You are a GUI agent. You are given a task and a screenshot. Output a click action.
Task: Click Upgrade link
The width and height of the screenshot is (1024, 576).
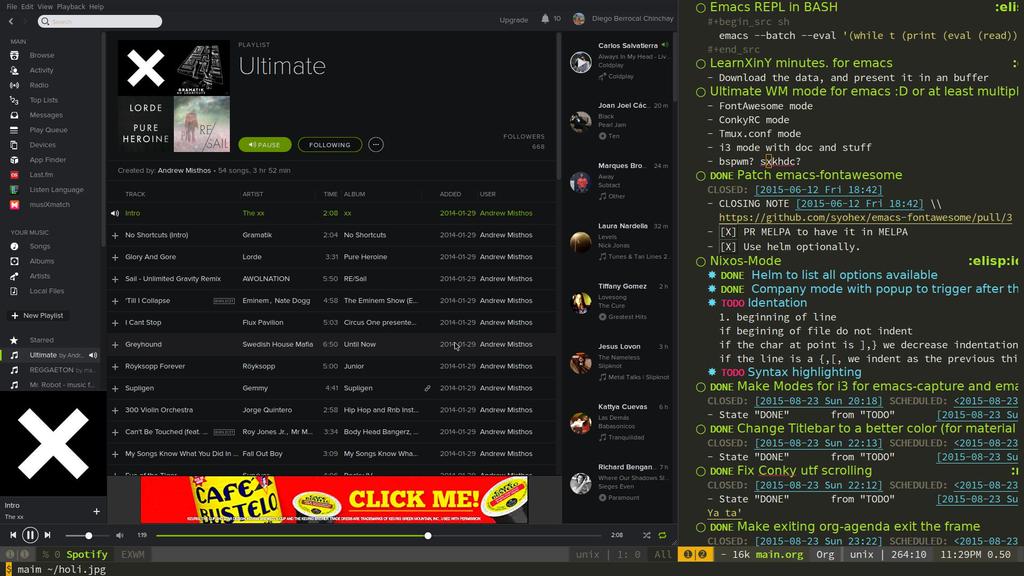click(513, 20)
